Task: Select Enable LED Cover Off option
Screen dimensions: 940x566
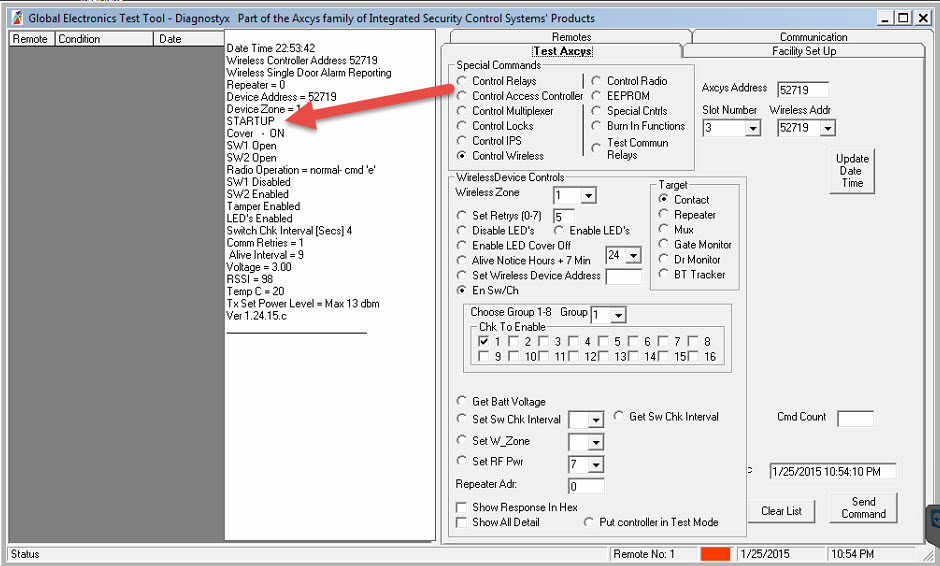Action: [x=461, y=245]
